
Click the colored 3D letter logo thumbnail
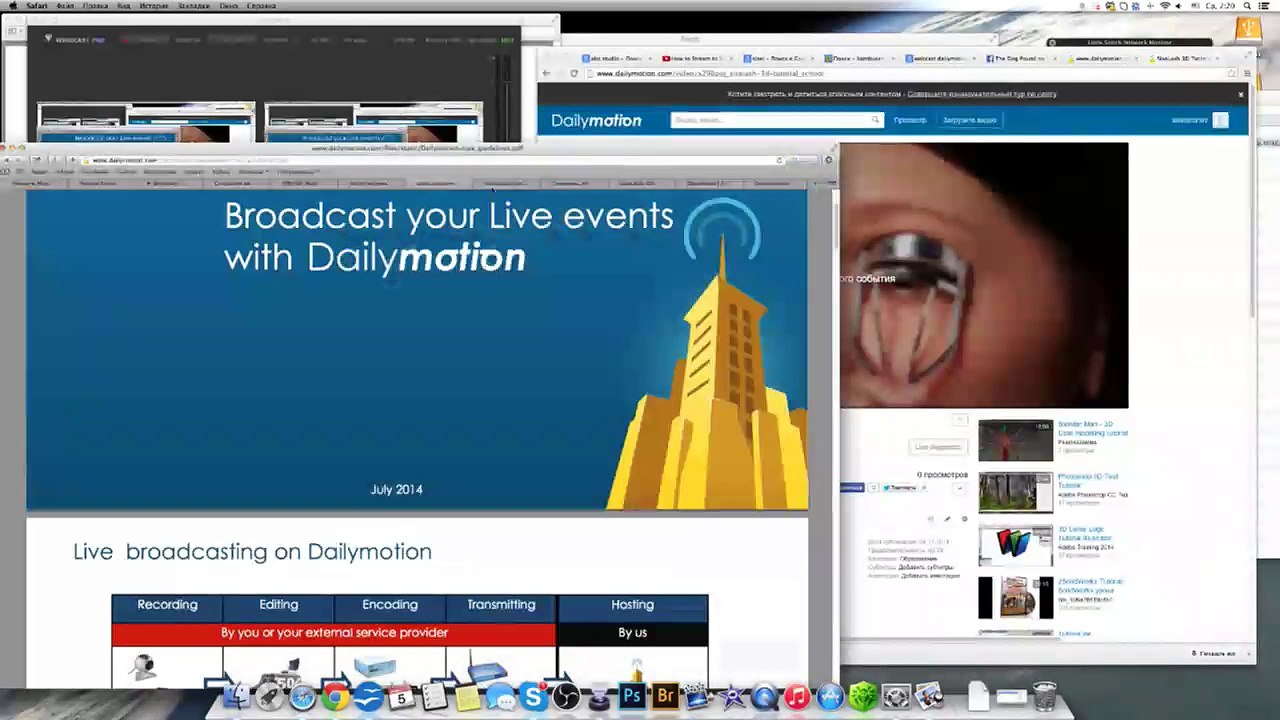(1015, 546)
